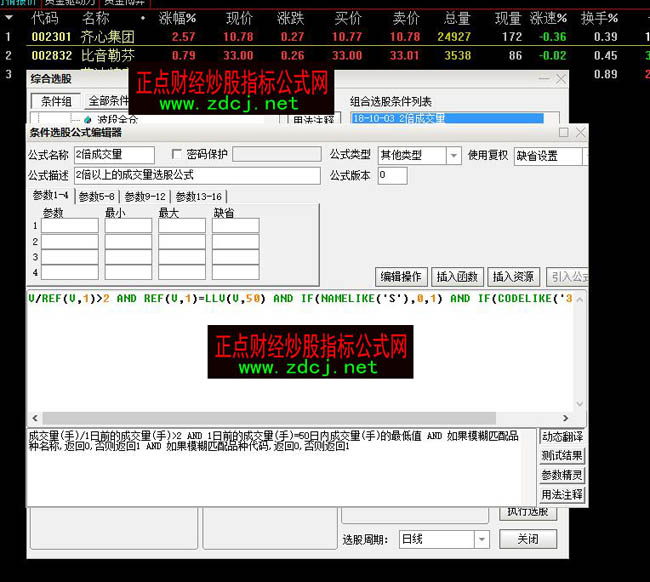
Task: Switch to 参数5-8 tab
Action: click(98, 196)
